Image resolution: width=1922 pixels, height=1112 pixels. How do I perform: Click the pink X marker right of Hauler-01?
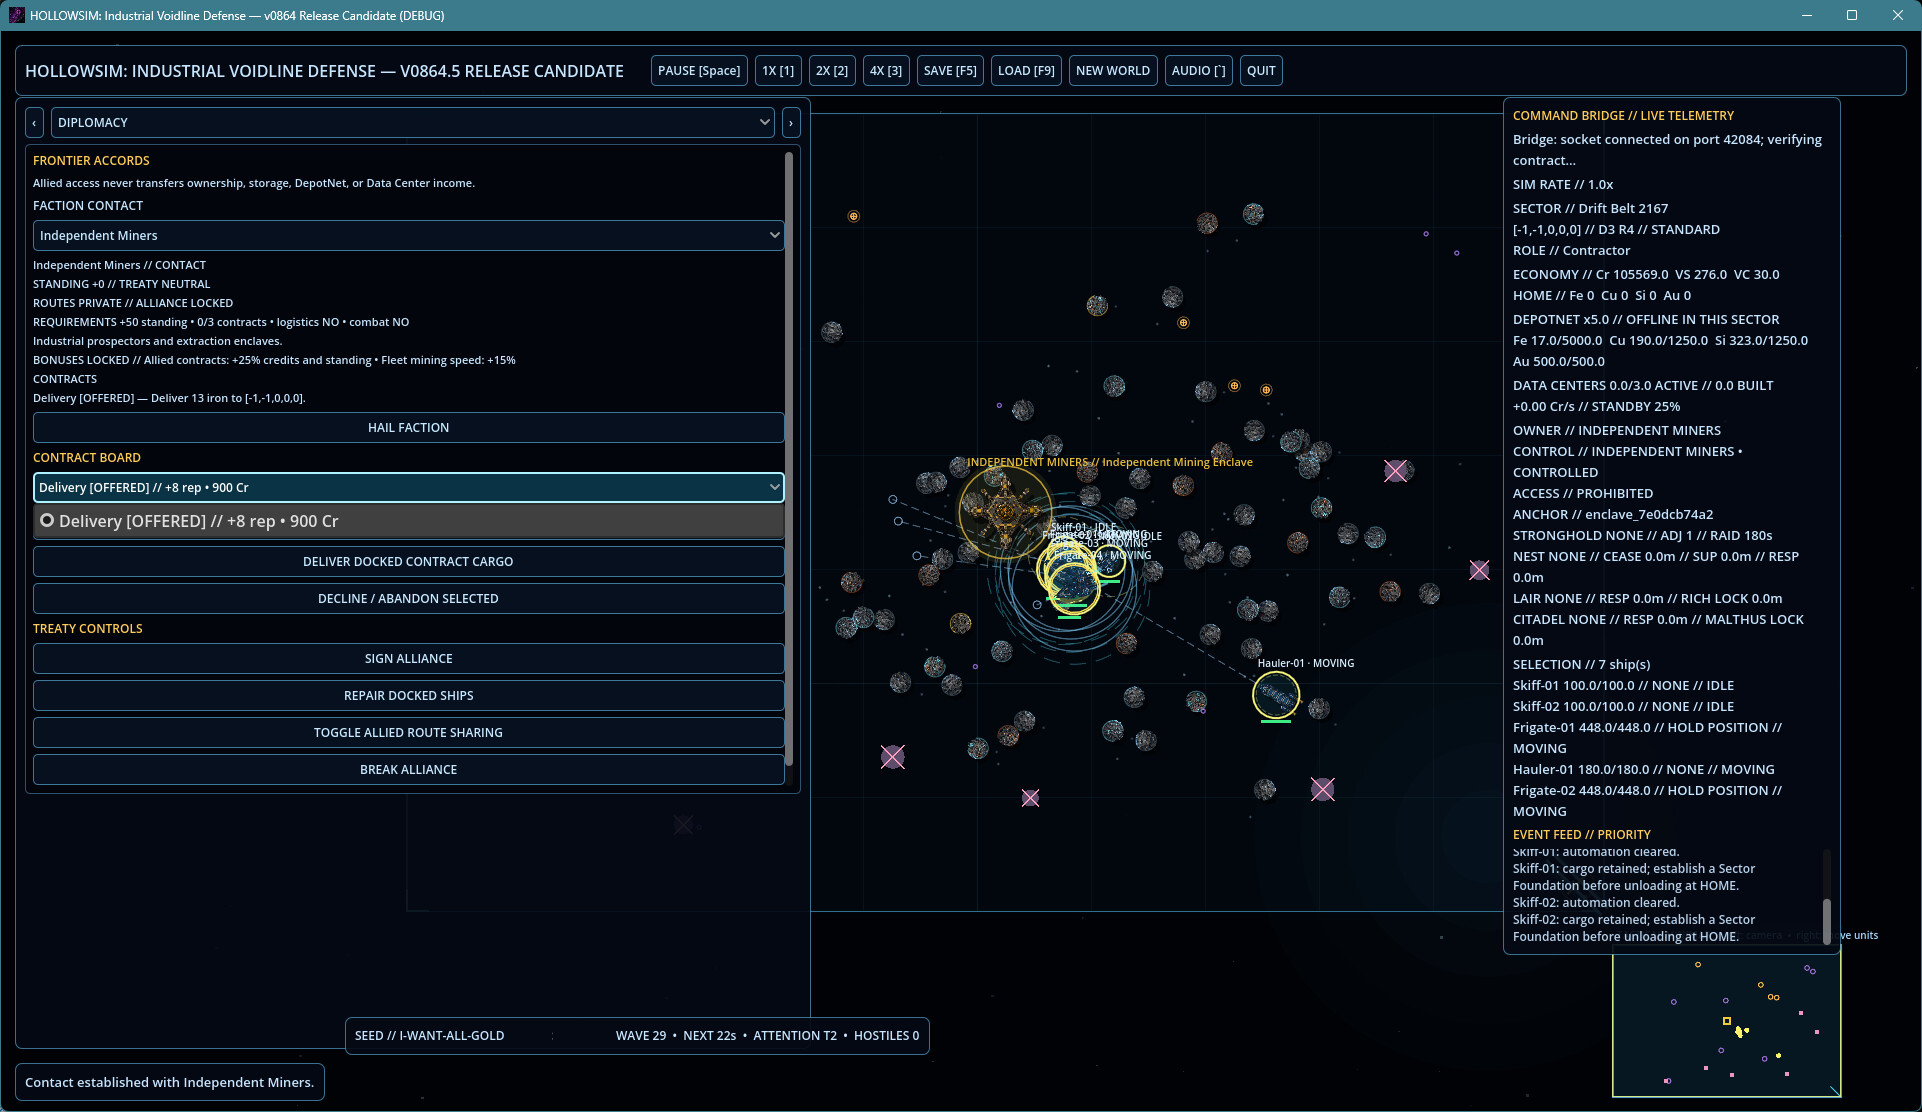tap(1322, 790)
